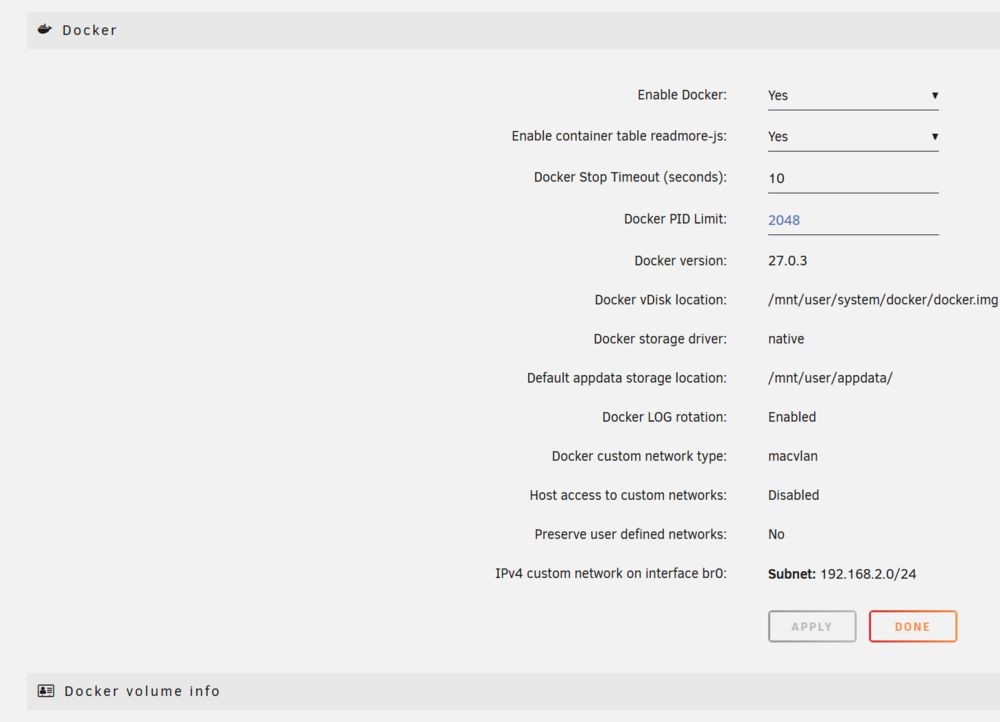Click Docker version value 27.0.3
This screenshot has height=722, width=1000.
click(787, 261)
